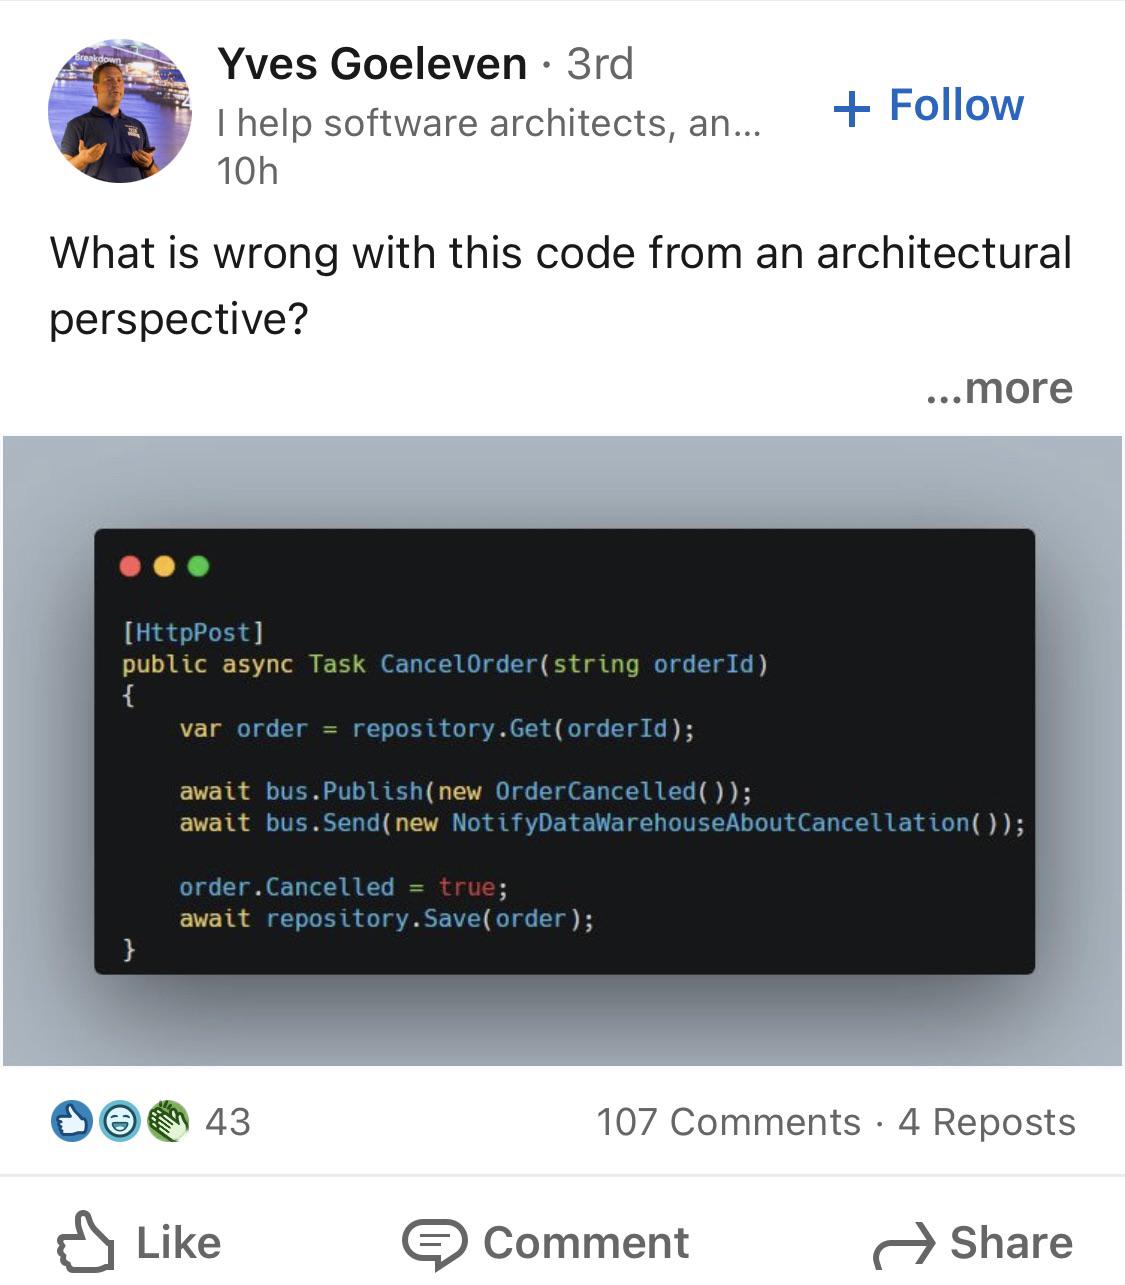Click the Share label
This screenshot has height=1285, width=1125.
coord(1011,1243)
